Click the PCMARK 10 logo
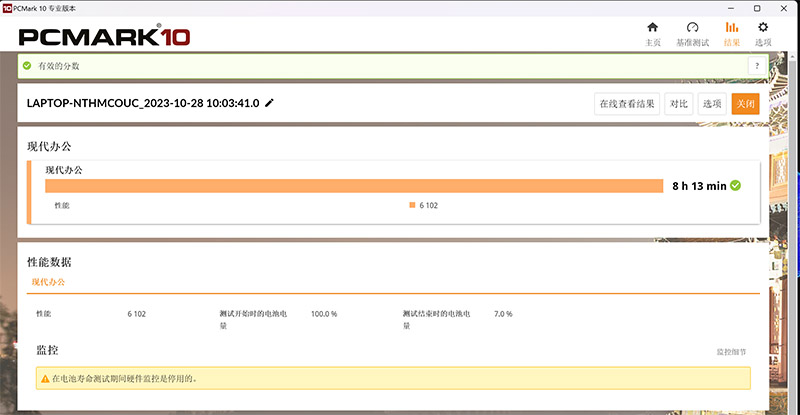This screenshot has width=800, height=415. 105,36
